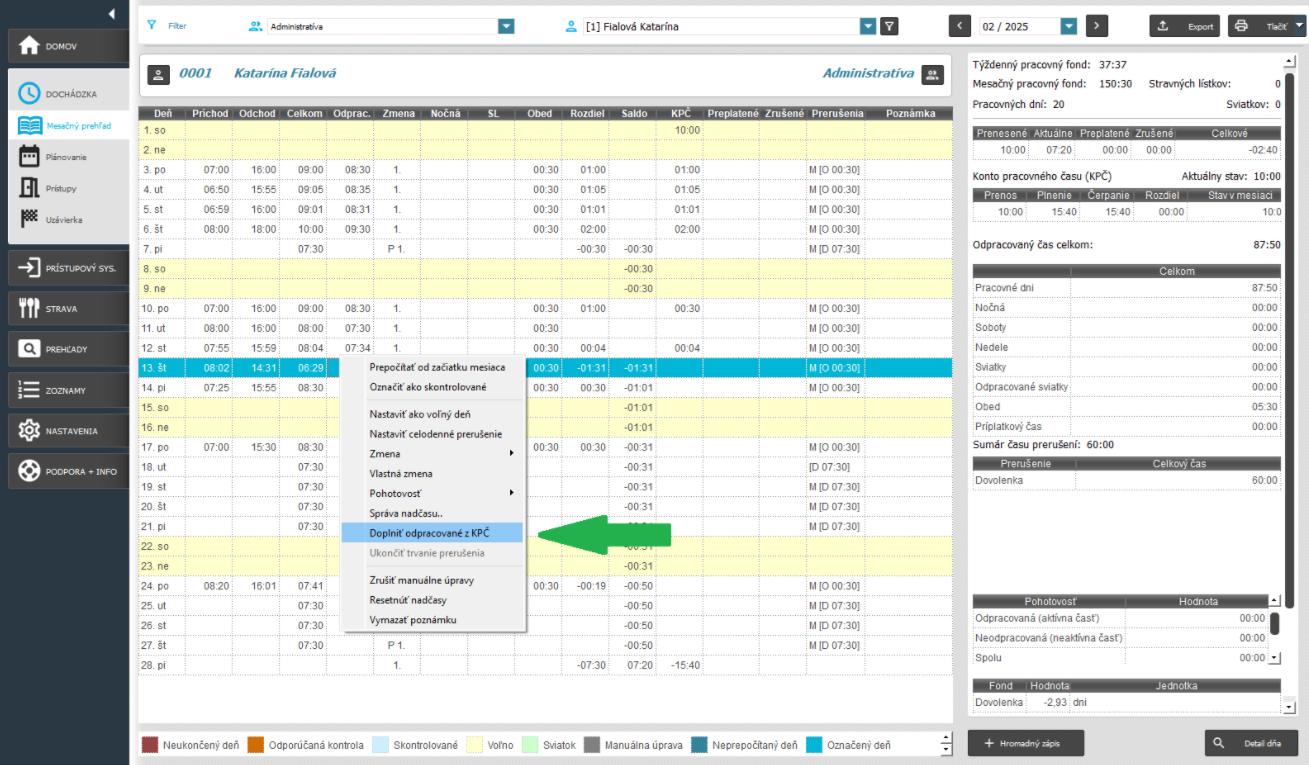The height and width of the screenshot is (765, 1309).
Task: Expand the Administratíva department dropdown
Action: point(505,26)
